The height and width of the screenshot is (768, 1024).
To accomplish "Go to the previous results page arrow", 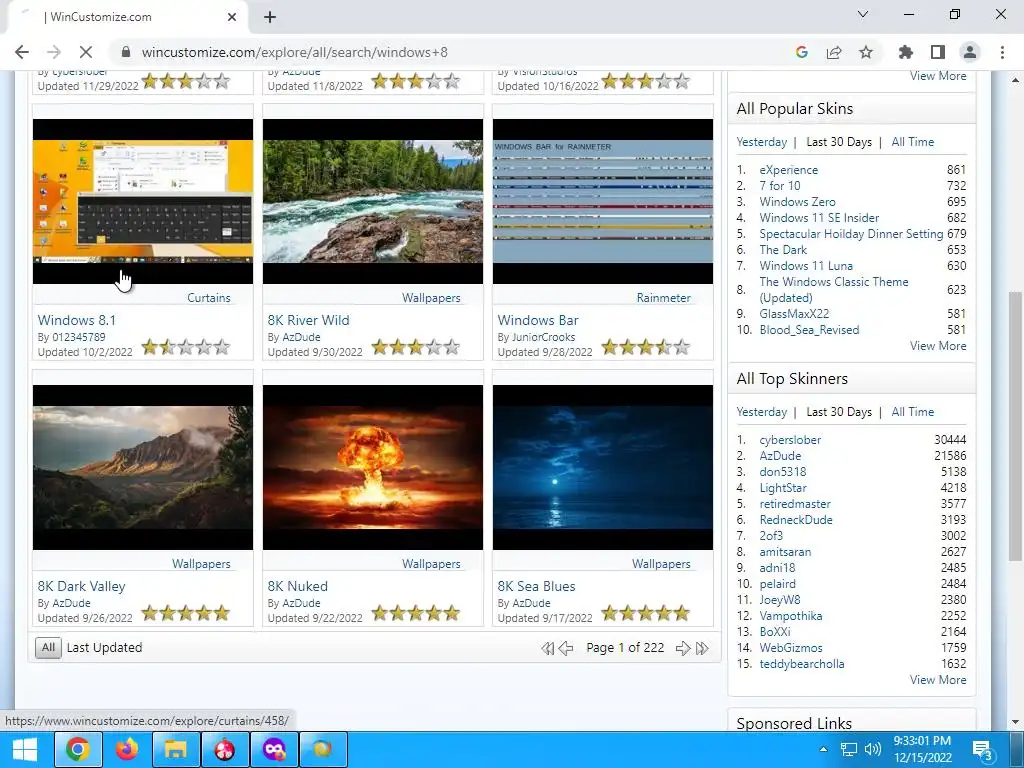I will [x=566, y=648].
